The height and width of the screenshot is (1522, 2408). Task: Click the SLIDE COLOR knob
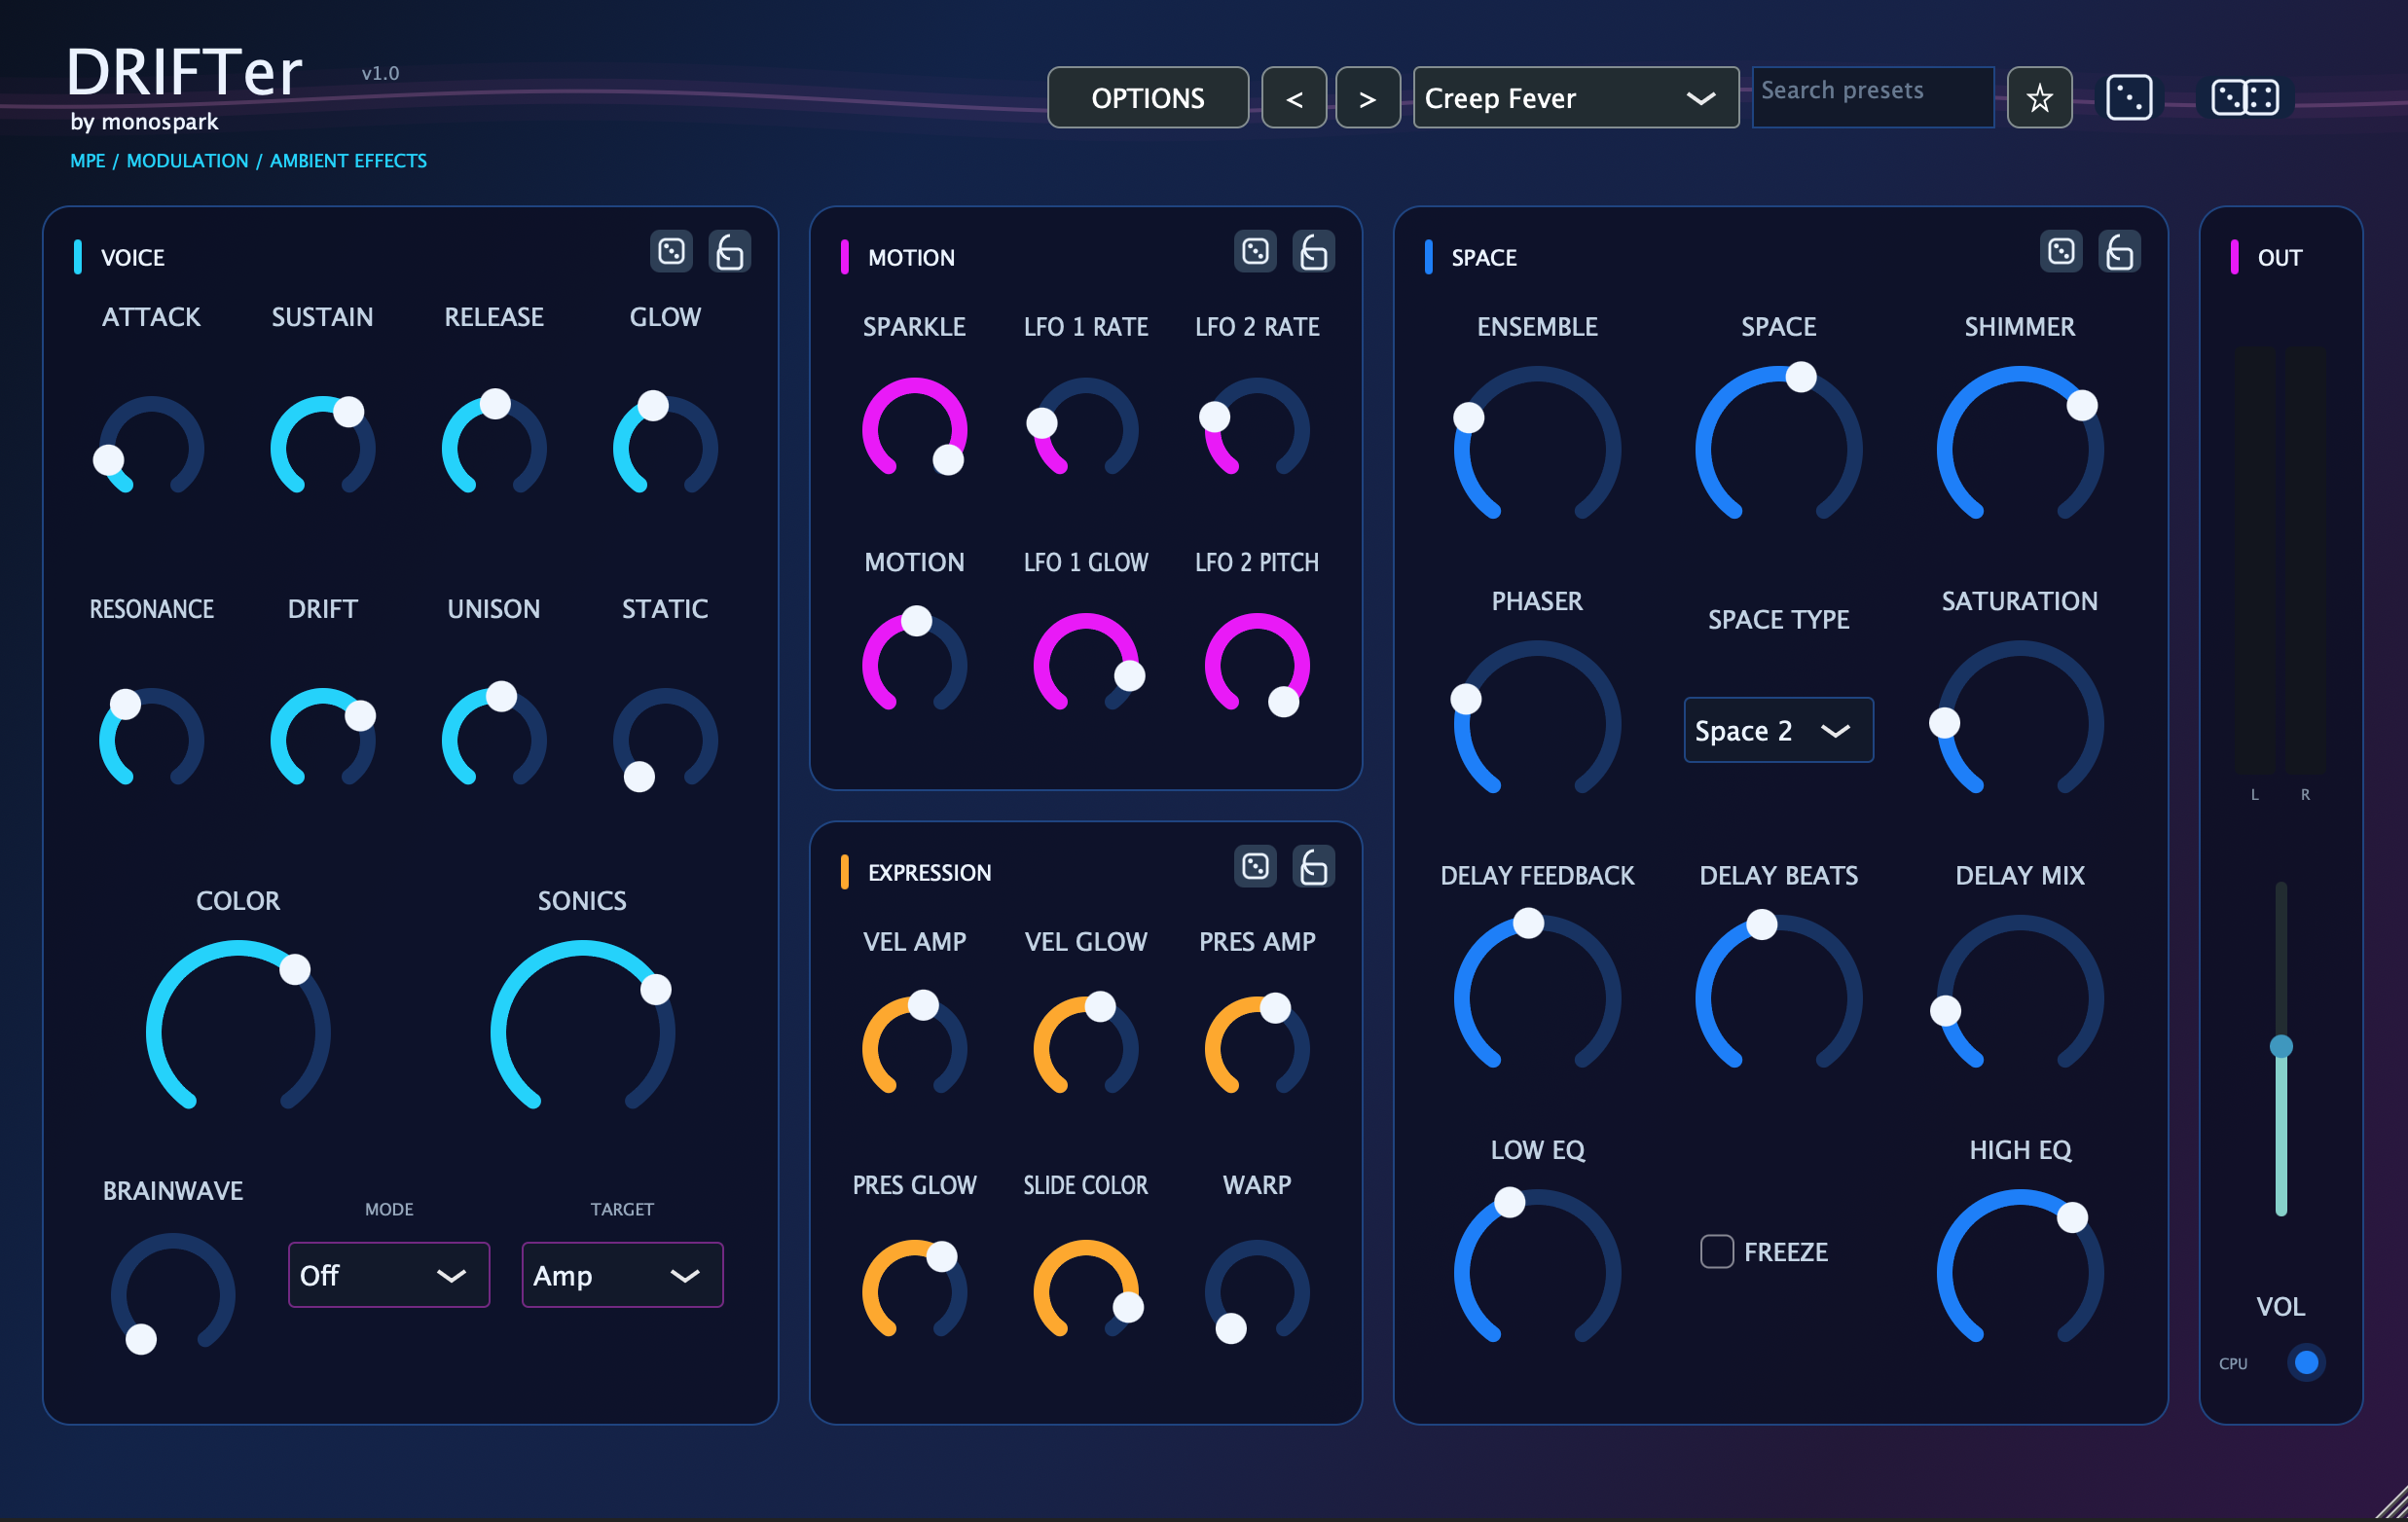coord(1086,1290)
